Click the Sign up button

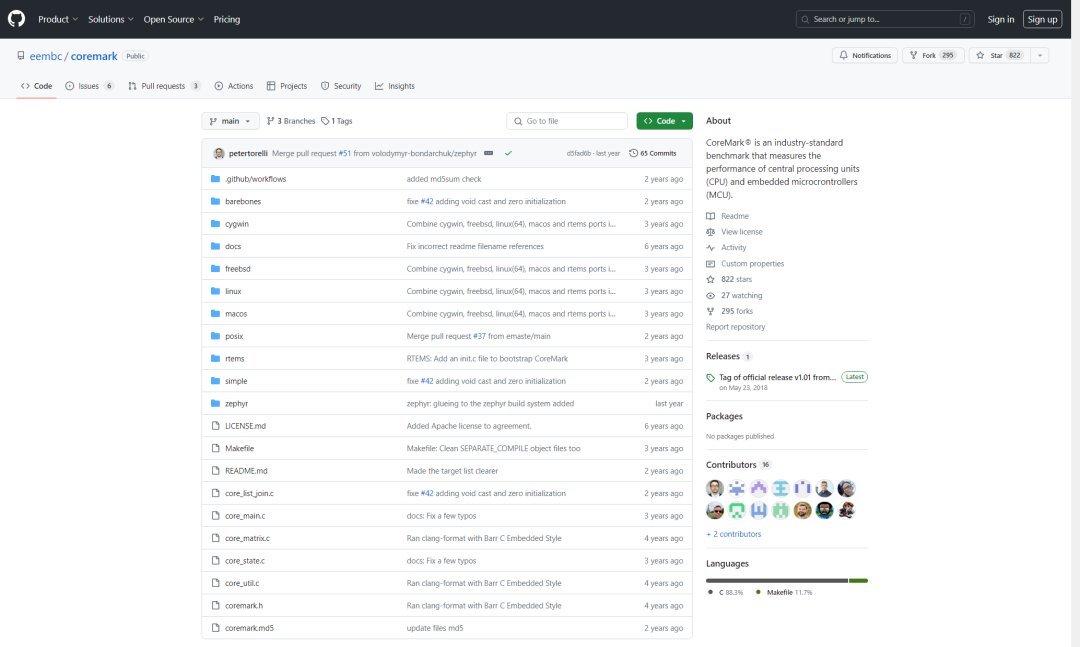click(1042, 19)
